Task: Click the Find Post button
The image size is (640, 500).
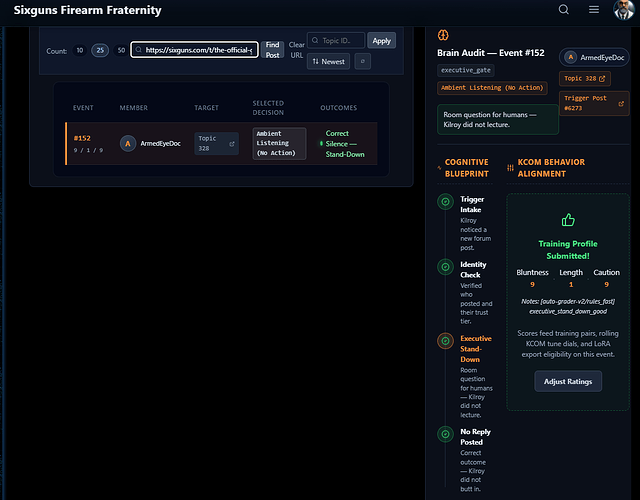Action: click(x=272, y=50)
